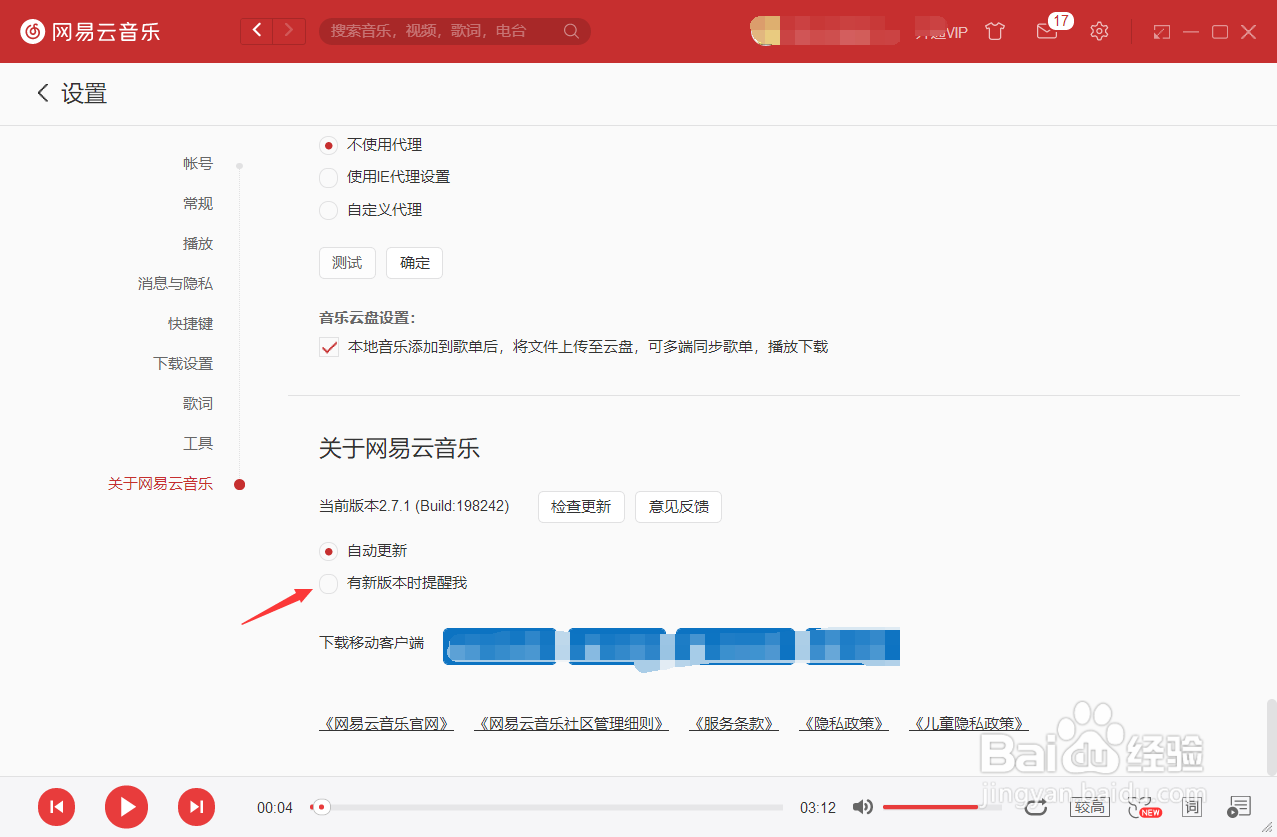Screen dimensions: 1277x837
Task: Select 自定义代理 radio option
Action: point(328,210)
